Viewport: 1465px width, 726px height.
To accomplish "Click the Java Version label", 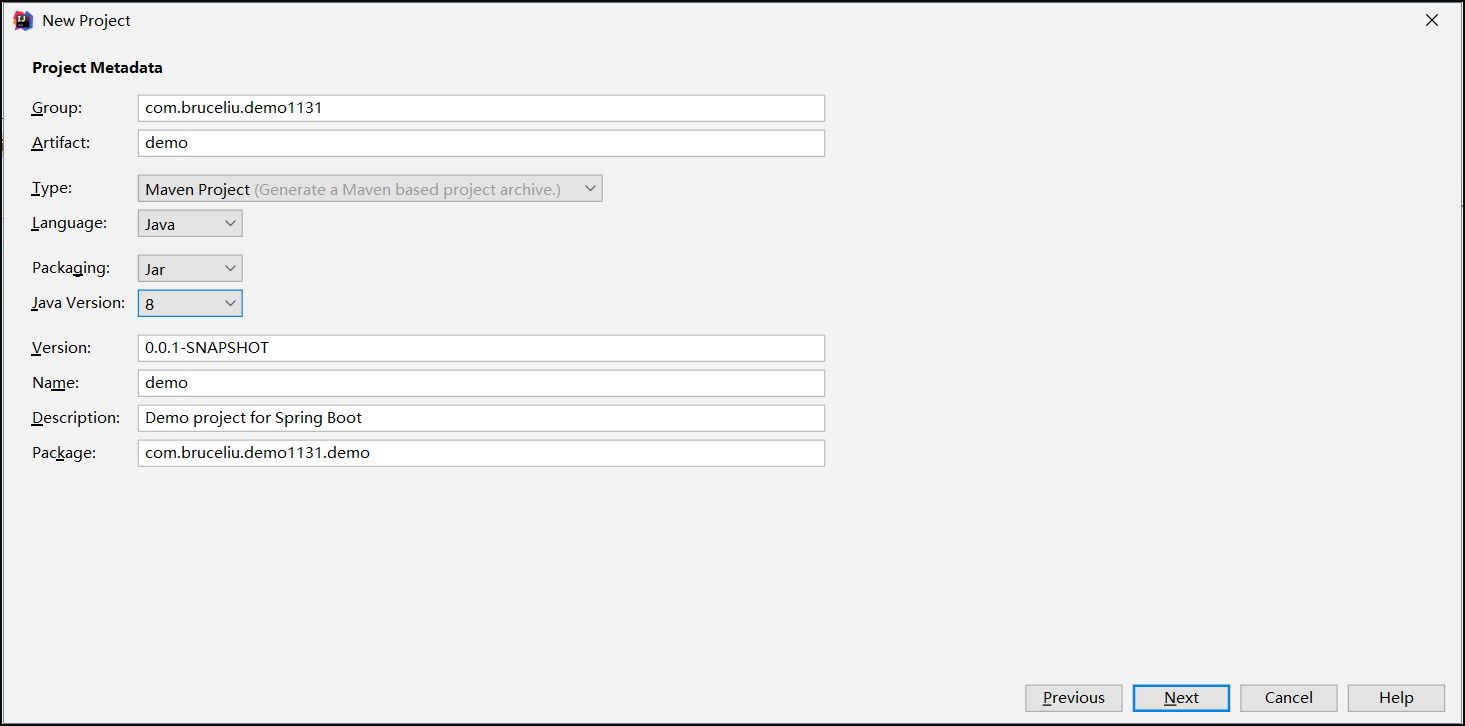I will [x=79, y=302].
